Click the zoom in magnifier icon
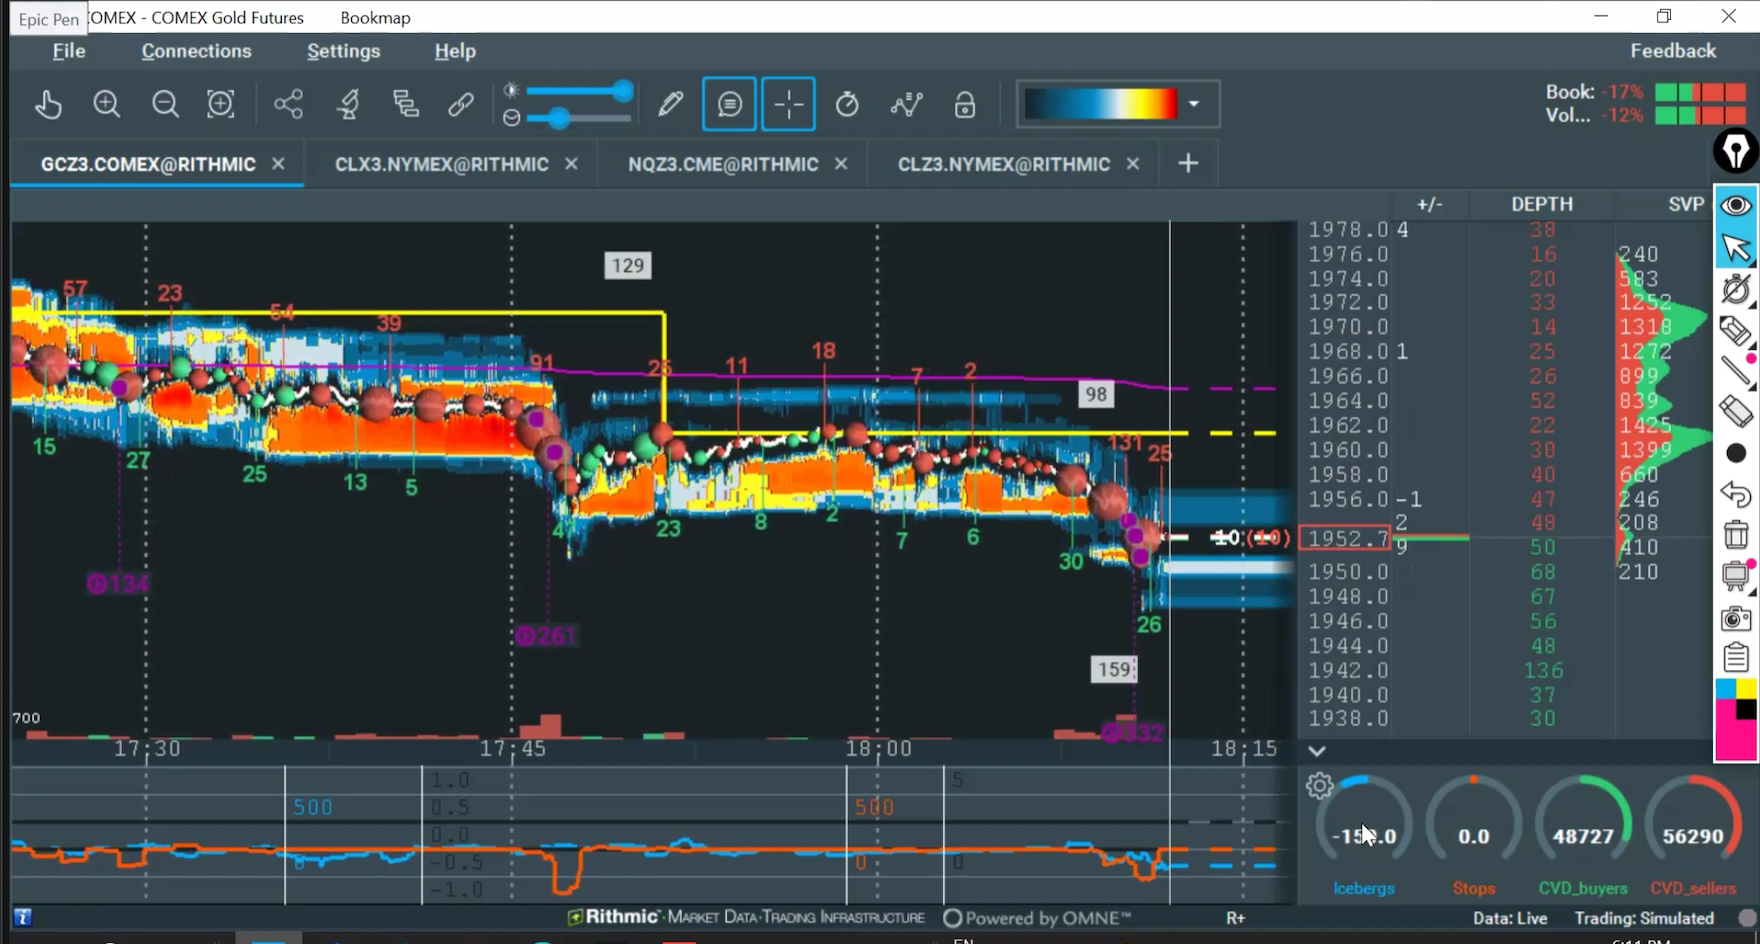Image resolution: width=1760 pixels, height=944 pixels. [107, 104]
